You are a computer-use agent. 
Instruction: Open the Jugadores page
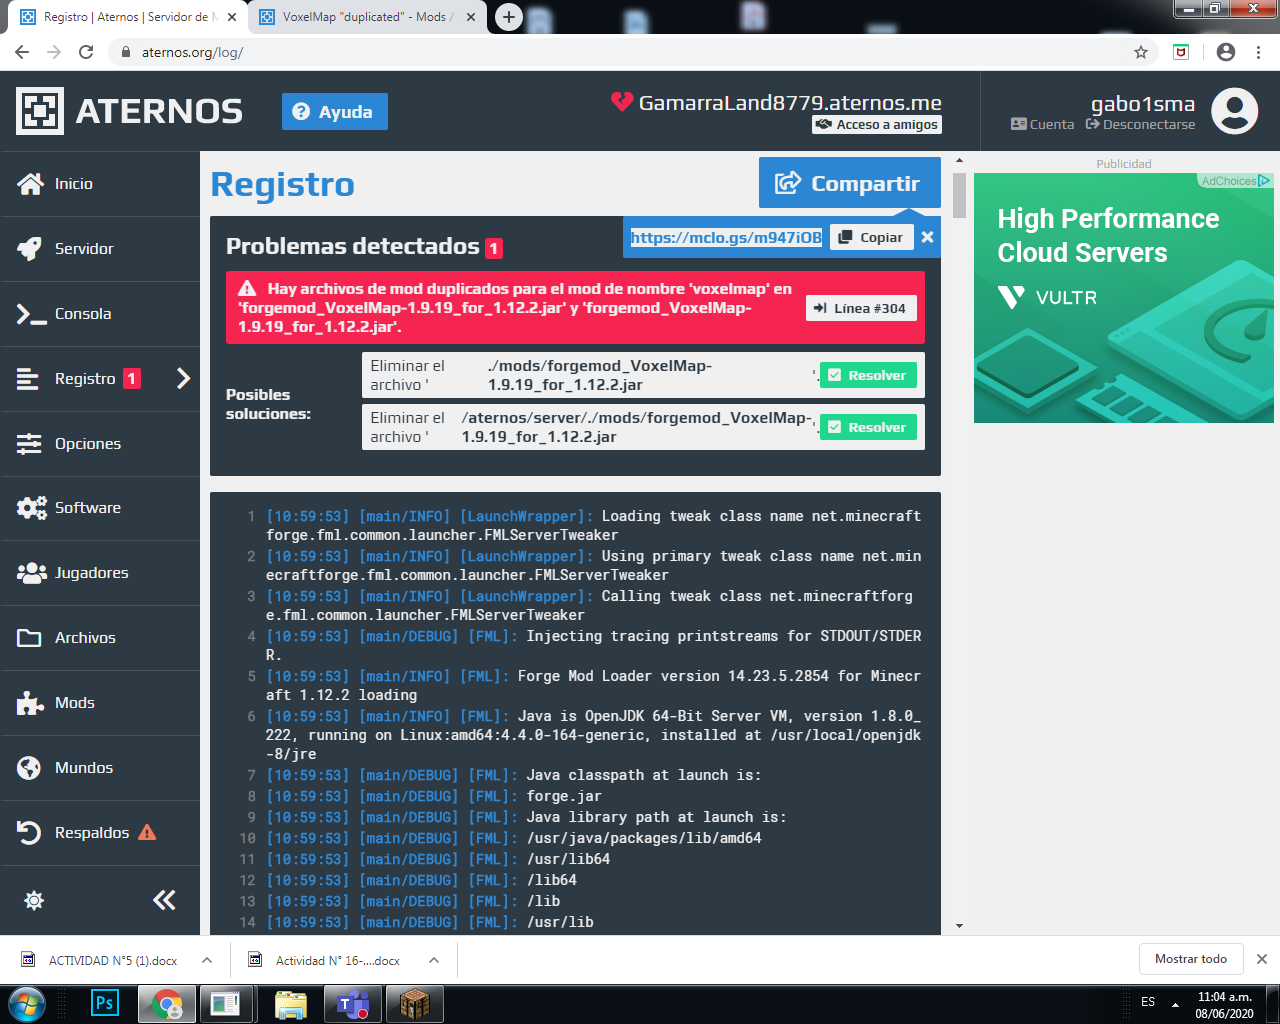[100, 573]
